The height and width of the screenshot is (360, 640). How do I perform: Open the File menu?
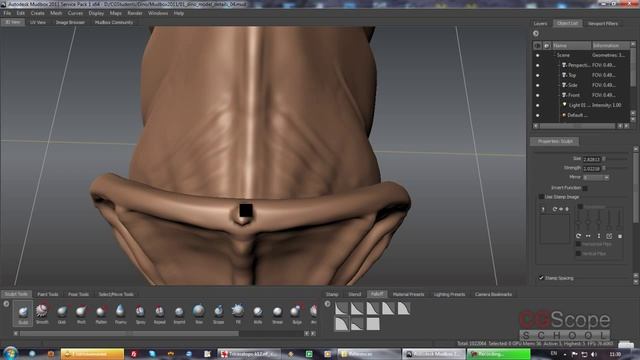tap(7, 13)
